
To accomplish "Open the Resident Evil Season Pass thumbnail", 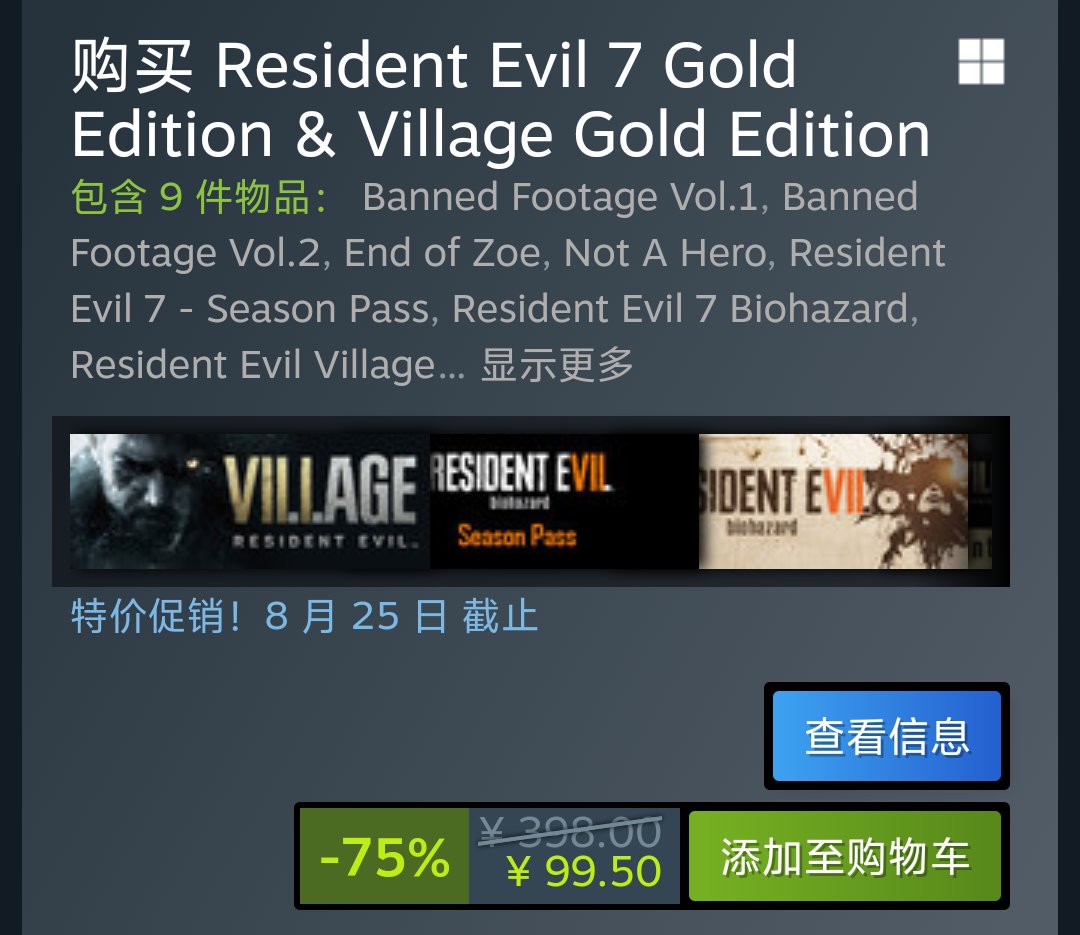I will point(564,502).
